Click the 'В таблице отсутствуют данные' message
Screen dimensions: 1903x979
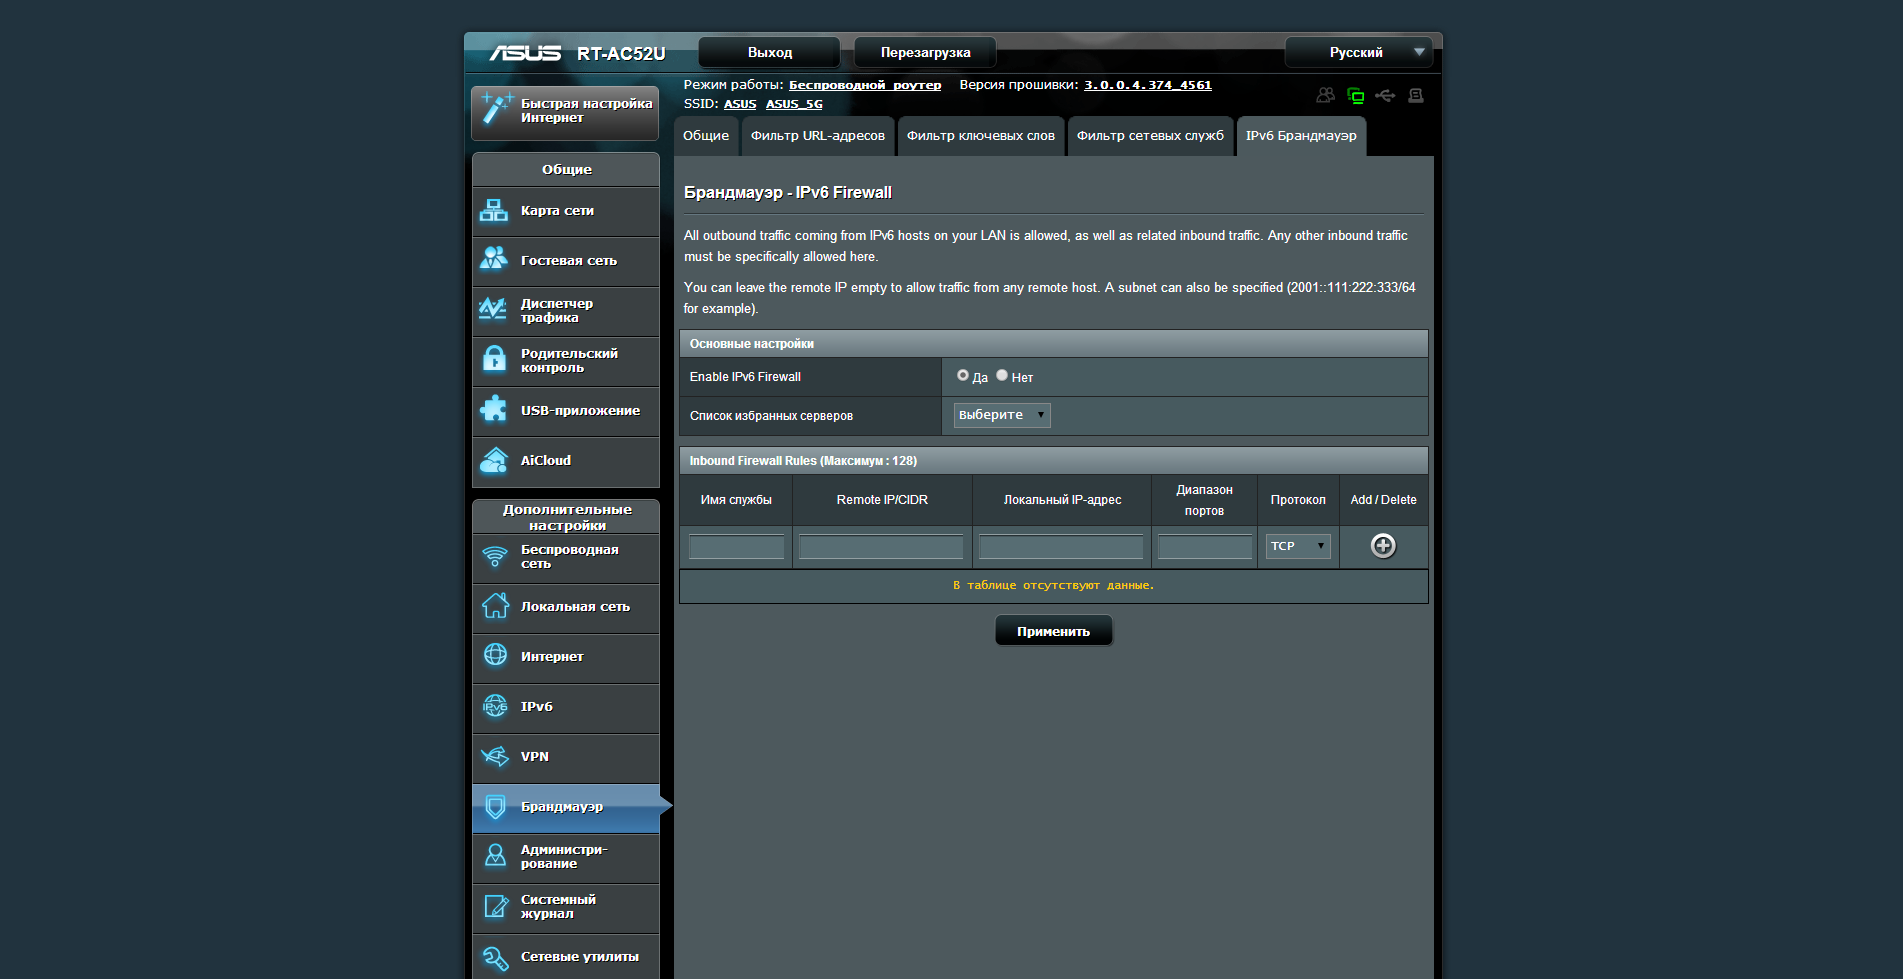1053,585
